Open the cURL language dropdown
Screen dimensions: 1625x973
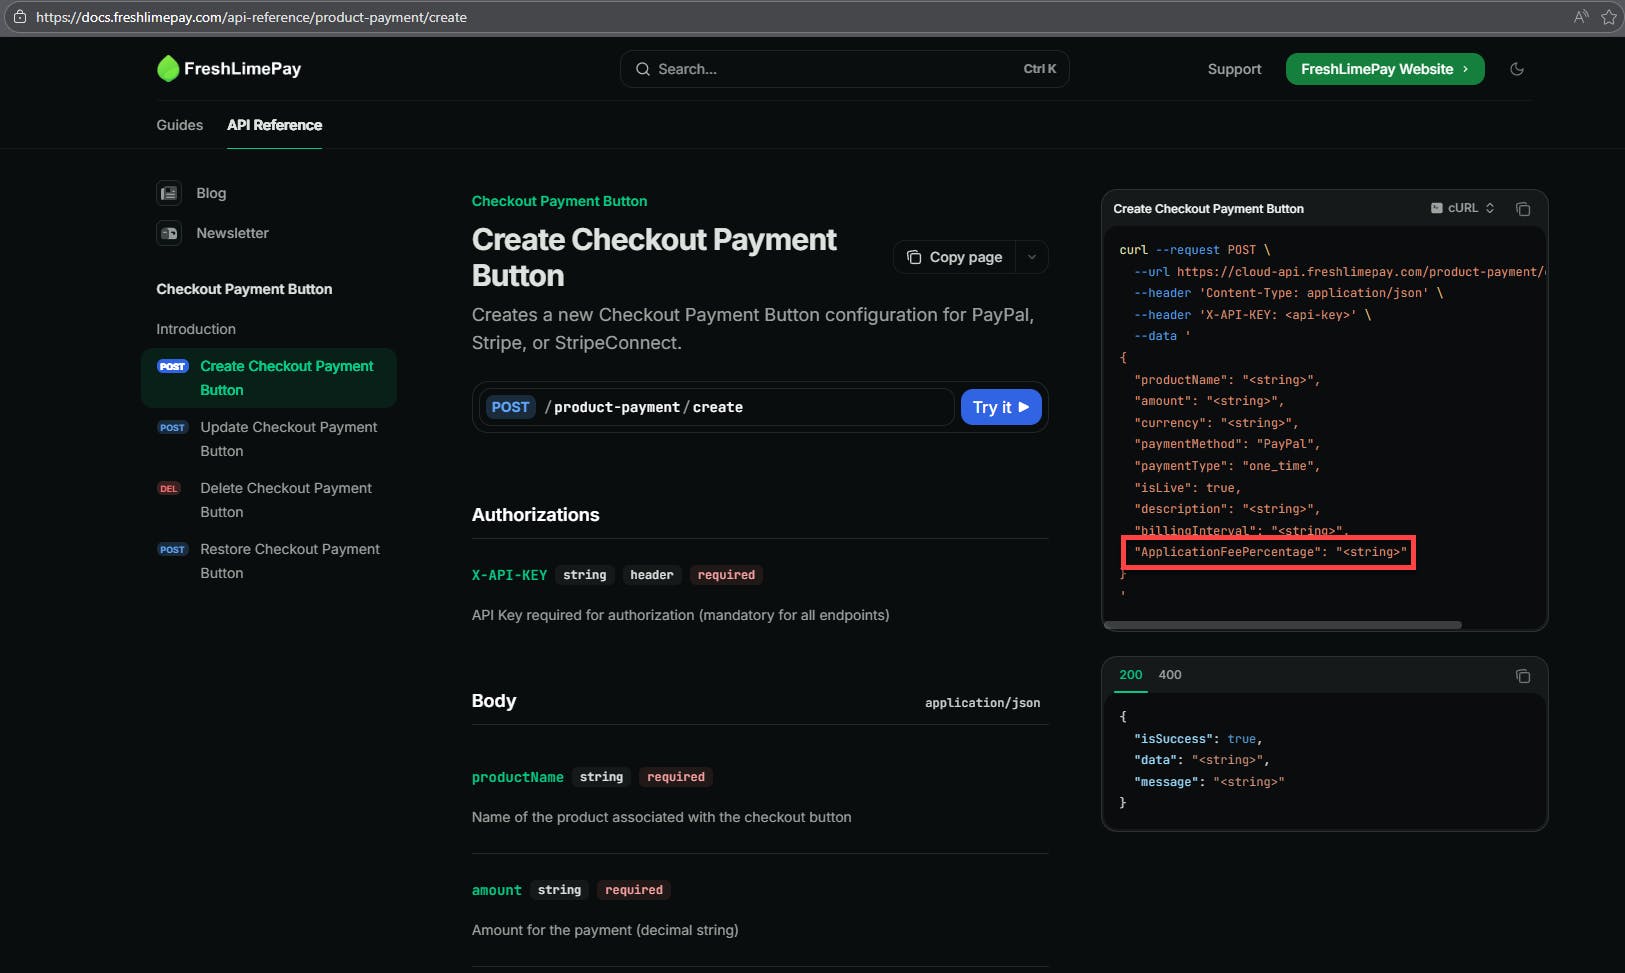[x=1463, y=208]
